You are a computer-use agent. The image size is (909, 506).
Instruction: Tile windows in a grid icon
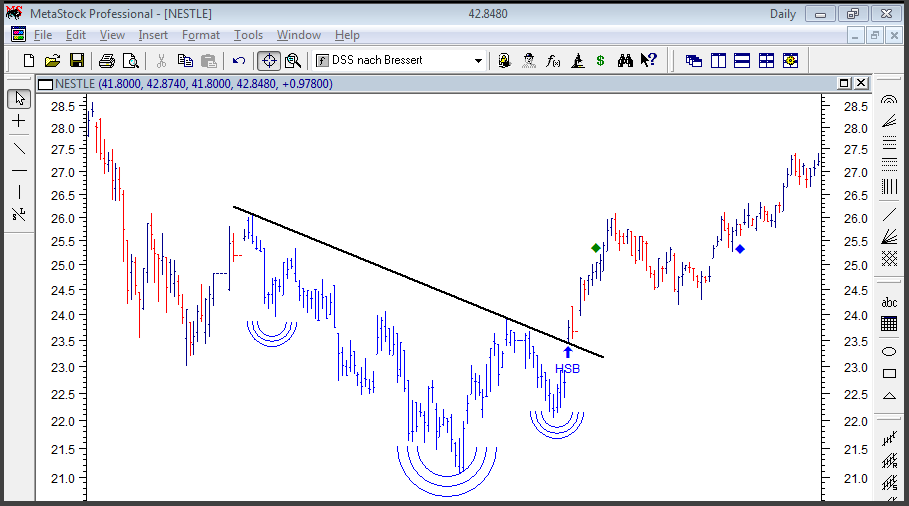(x=766, y=60)
